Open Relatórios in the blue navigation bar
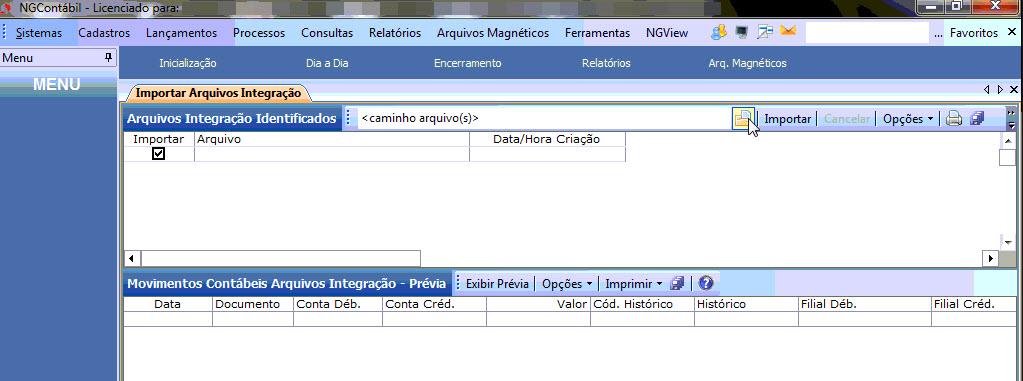Screen dimensions: 1023x381 [606, 63]
